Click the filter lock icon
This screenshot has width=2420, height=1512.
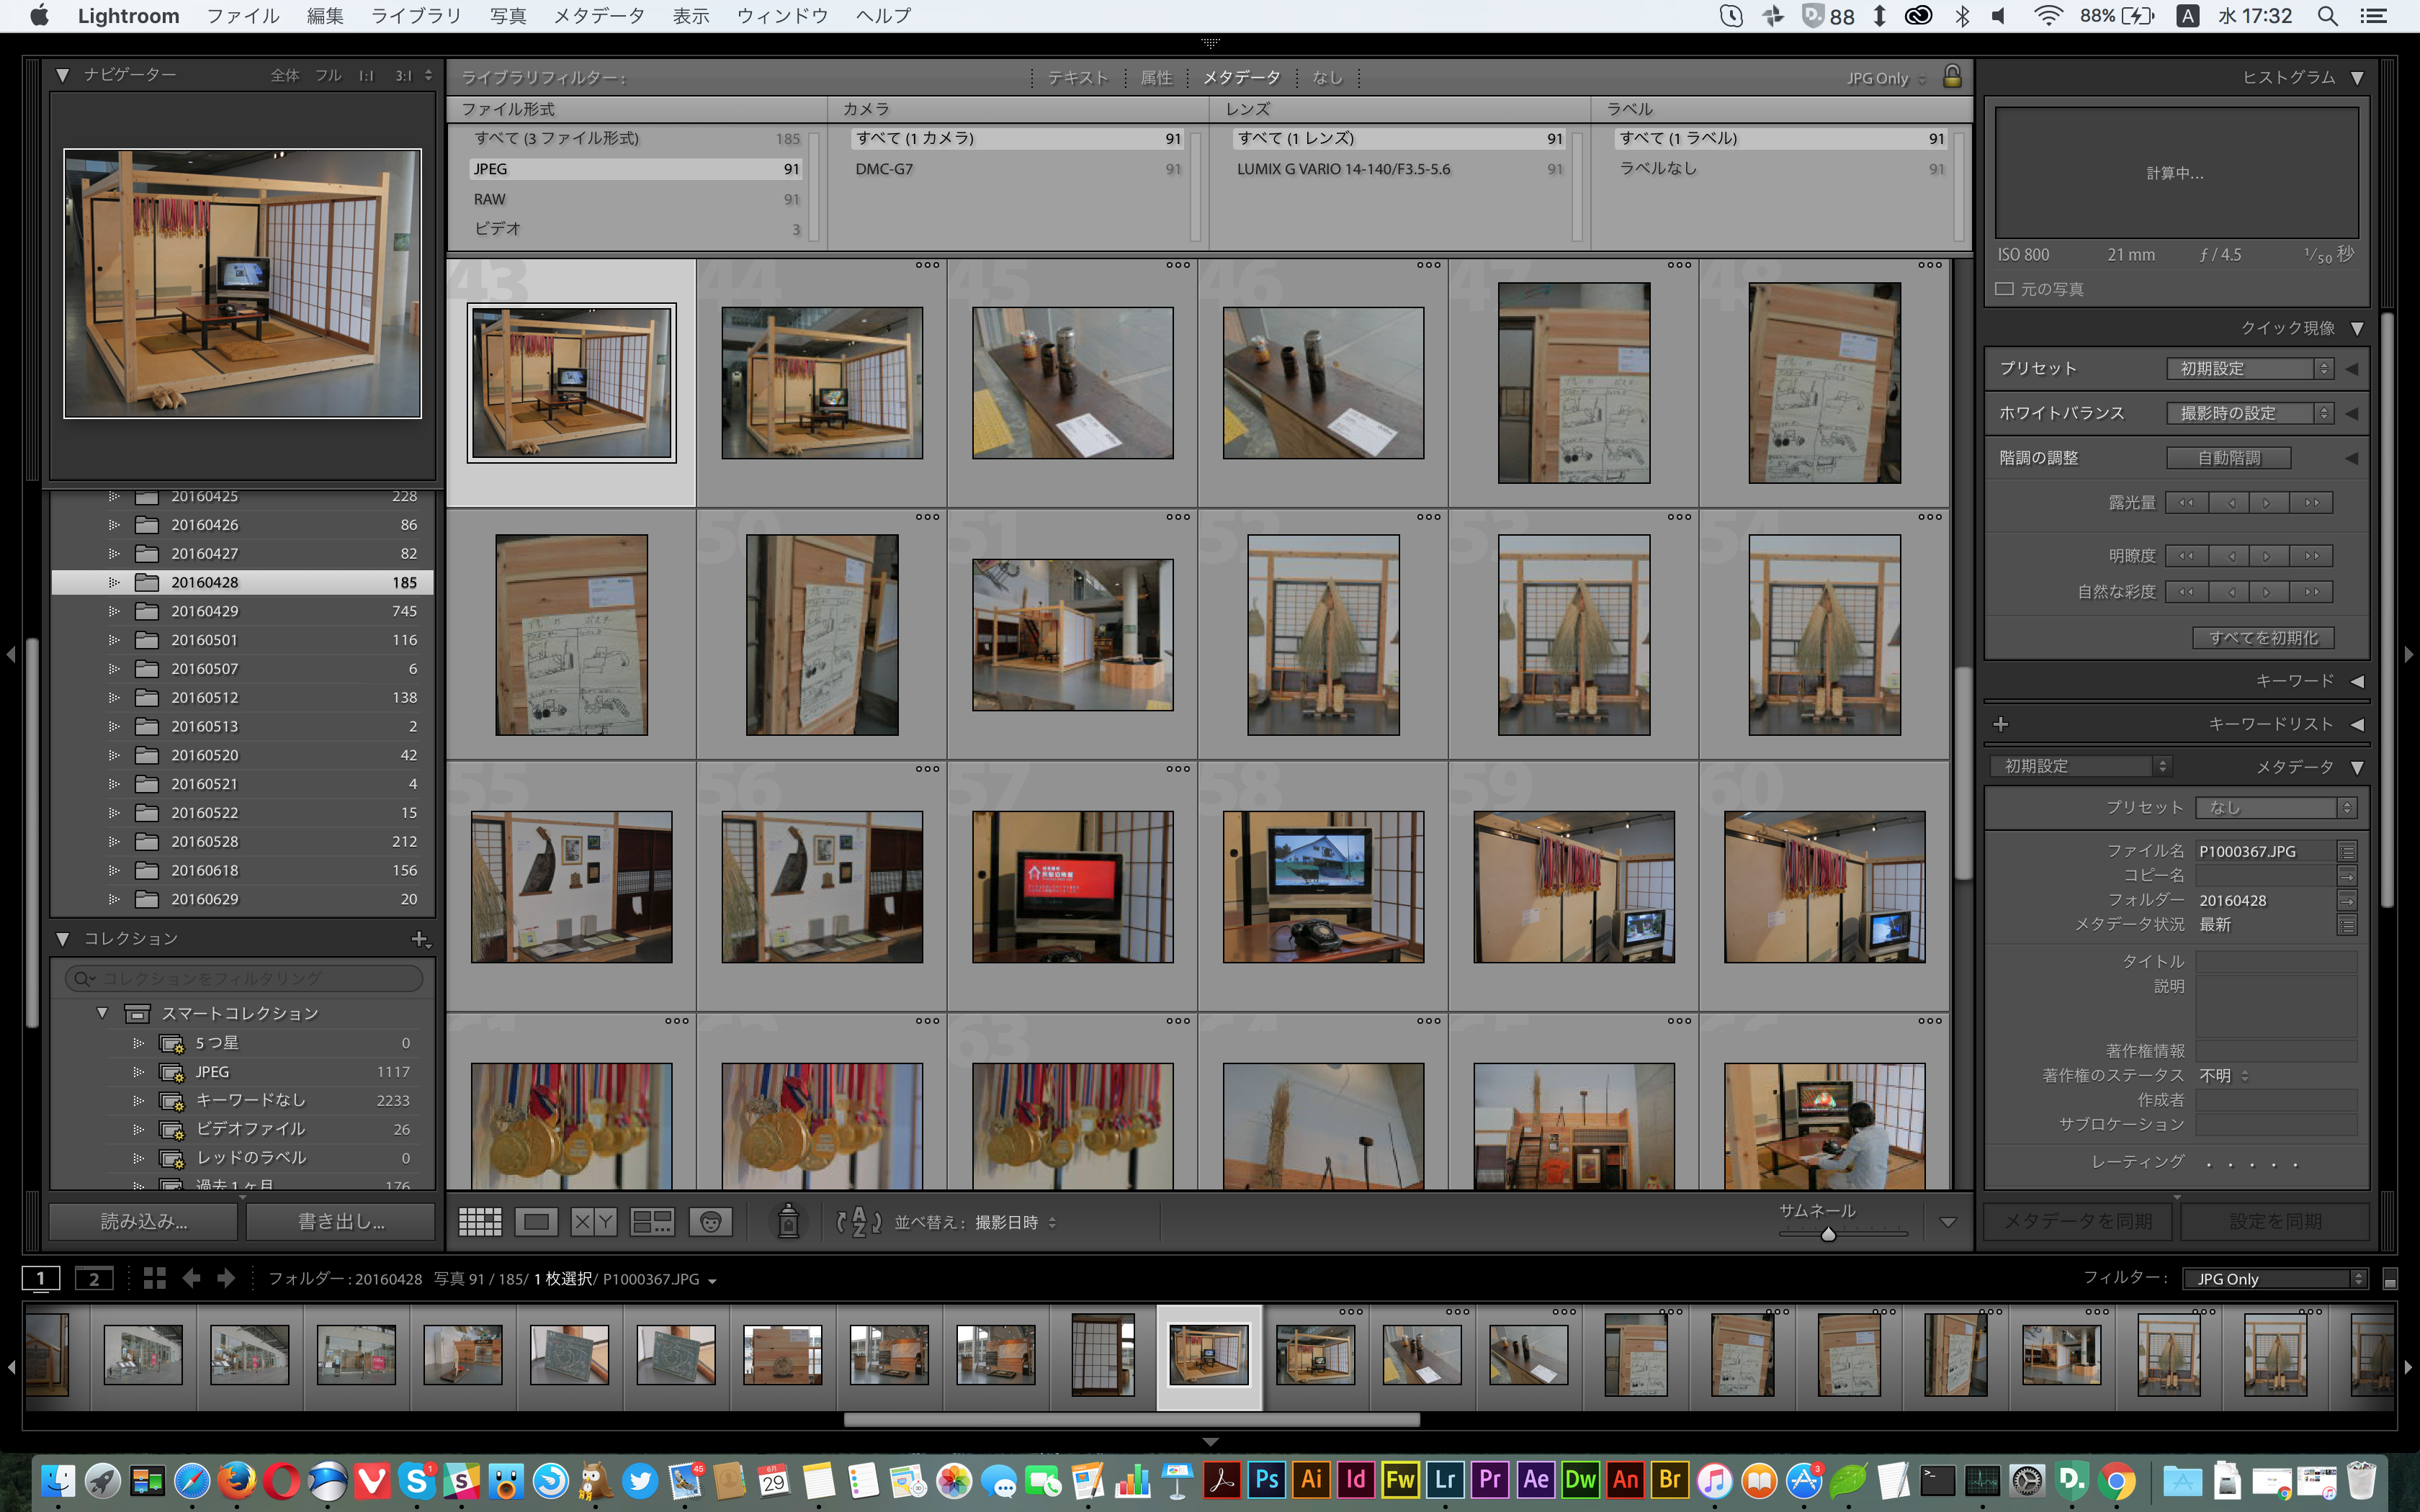[x=1951, y=77]
